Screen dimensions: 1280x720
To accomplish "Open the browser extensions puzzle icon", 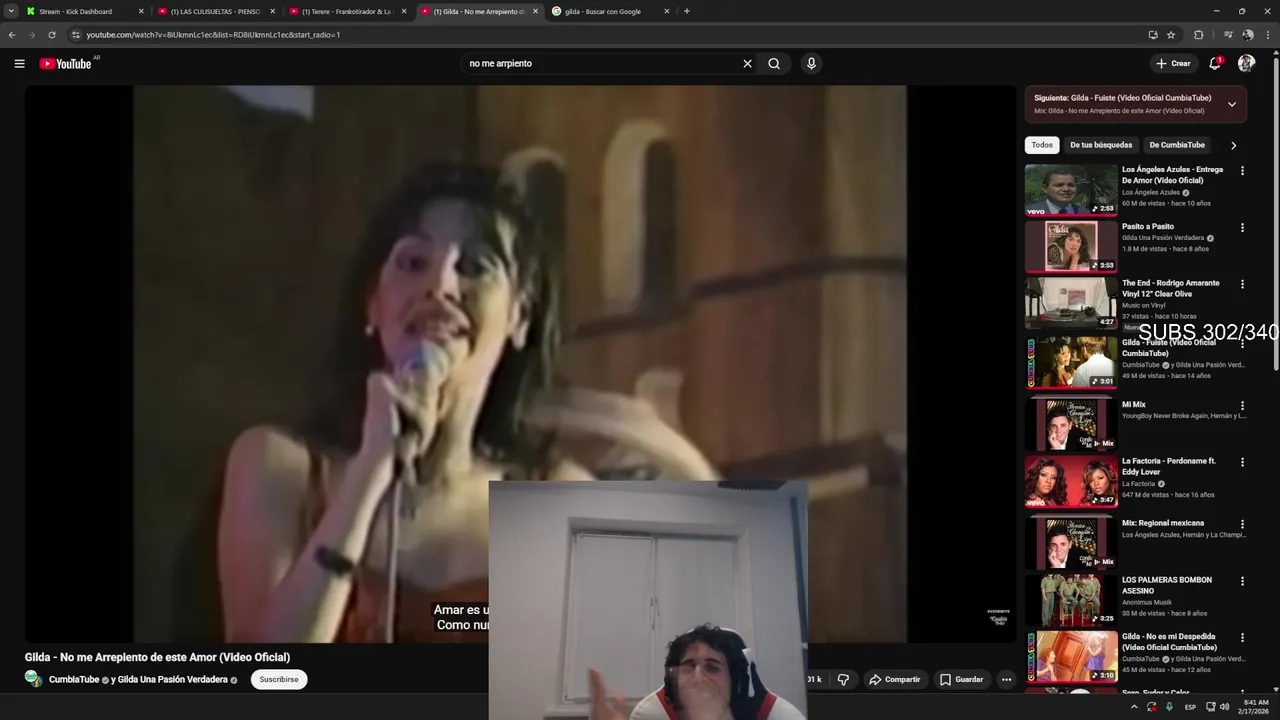I will pyautogui.click(x=1199, y=34).
